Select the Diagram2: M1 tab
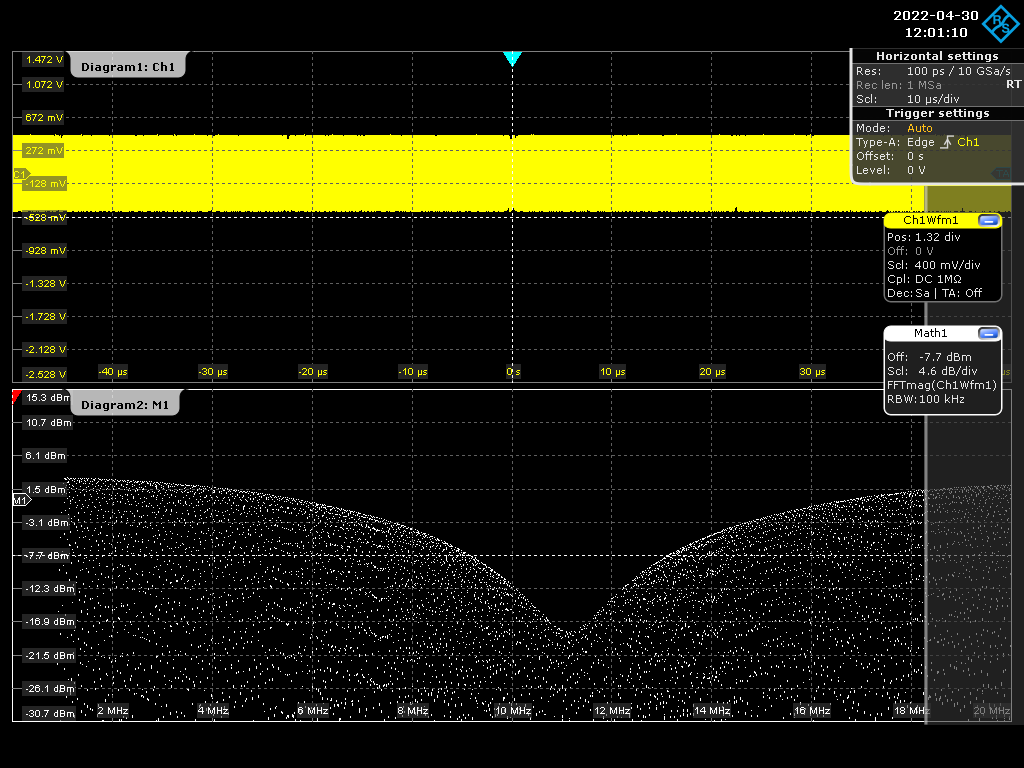The height and width of the screenshot is (768, 1024). [x=125, y=405]
